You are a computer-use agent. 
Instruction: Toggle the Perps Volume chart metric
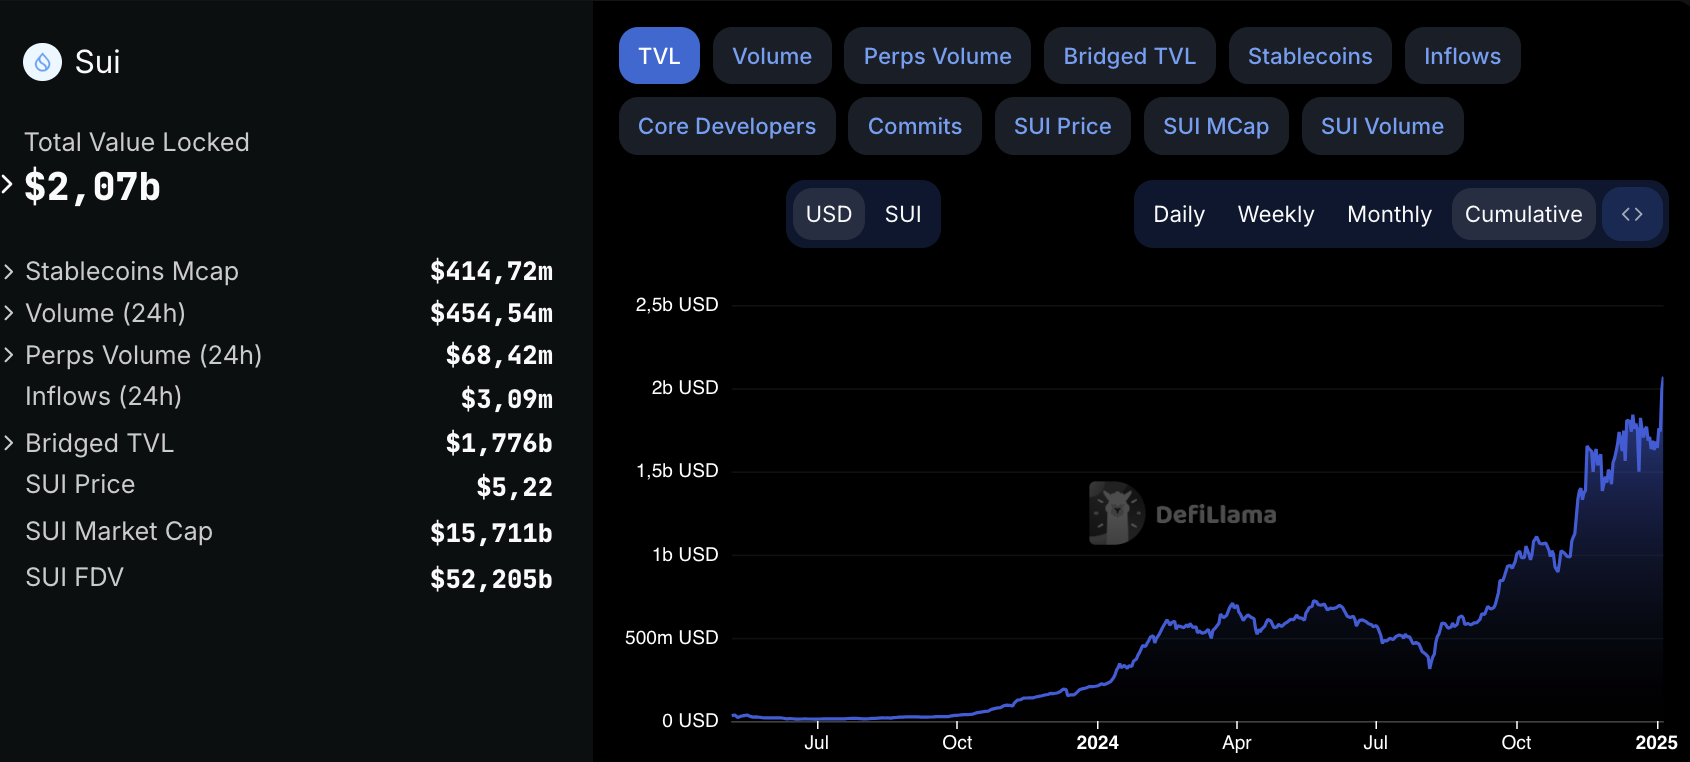click(937, 56)
